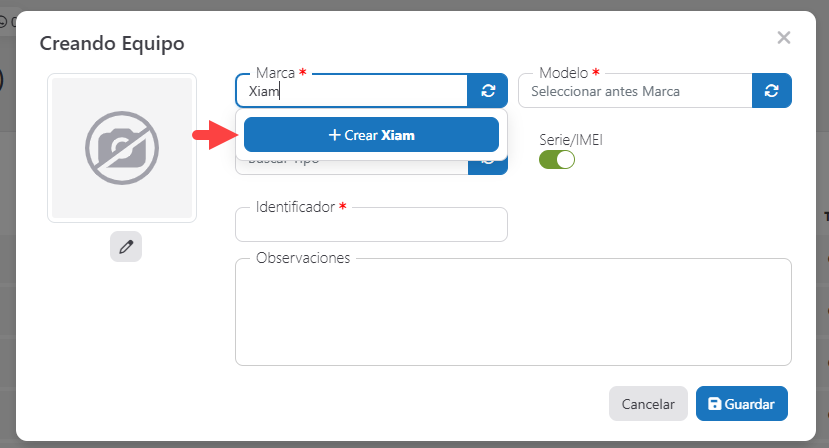Focus the Marca combo box with Xiam

pyautogui.click(x=352, y=91)
